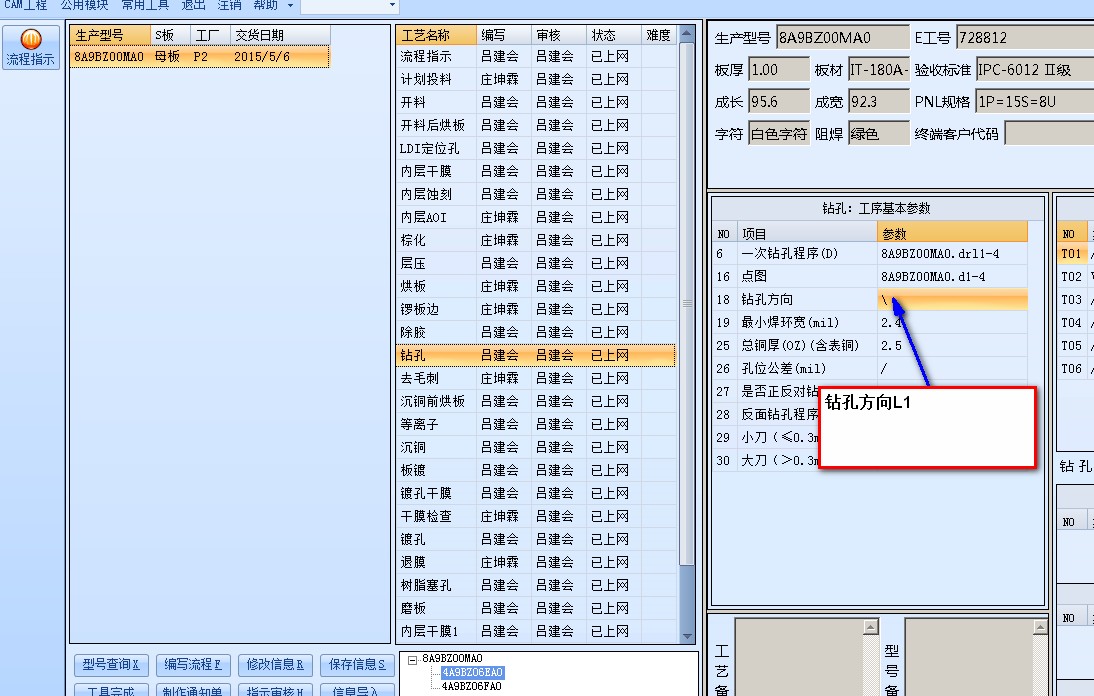
Task: Open the 常用工具 menu
Action: [x=145, y=6]
